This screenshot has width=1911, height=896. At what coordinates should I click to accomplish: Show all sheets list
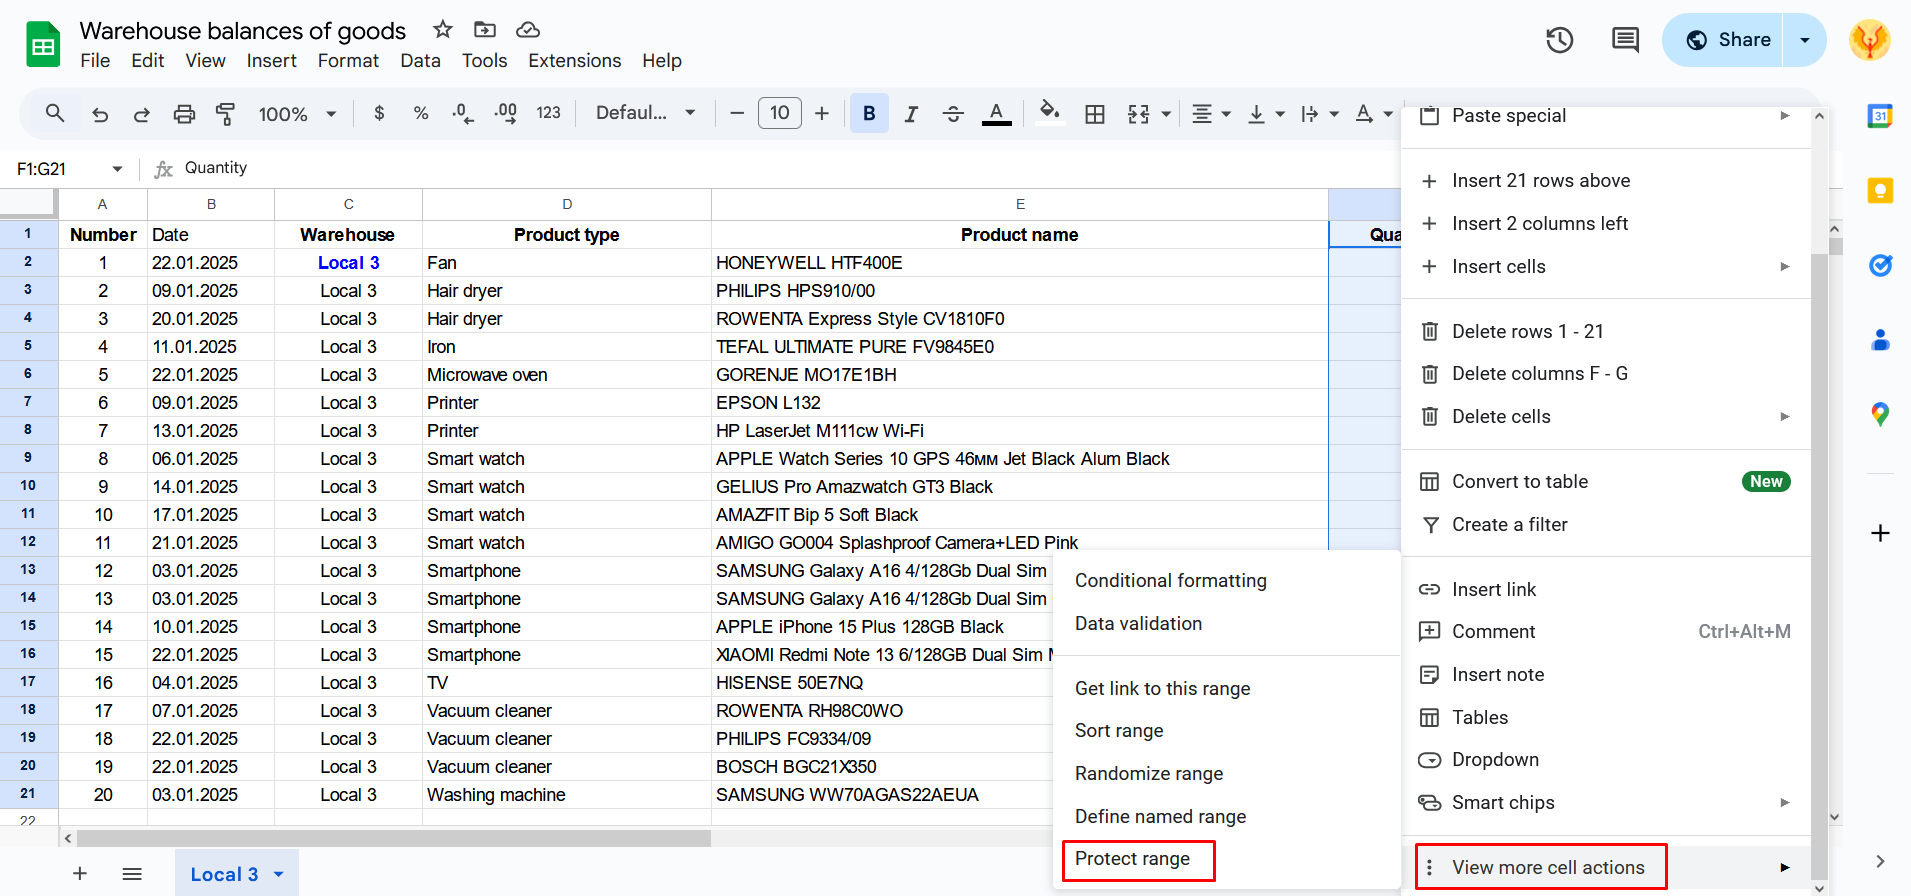(132, 874)
